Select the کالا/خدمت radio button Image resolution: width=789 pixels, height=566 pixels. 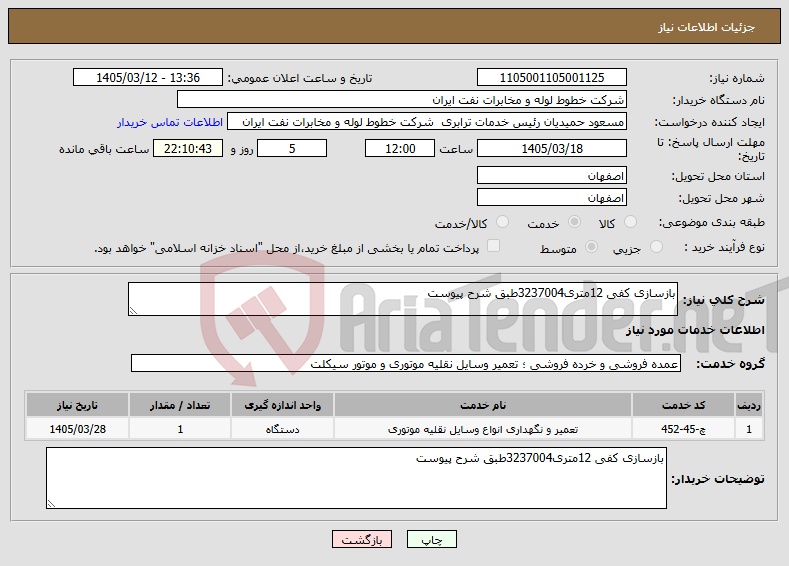point(502,222)
